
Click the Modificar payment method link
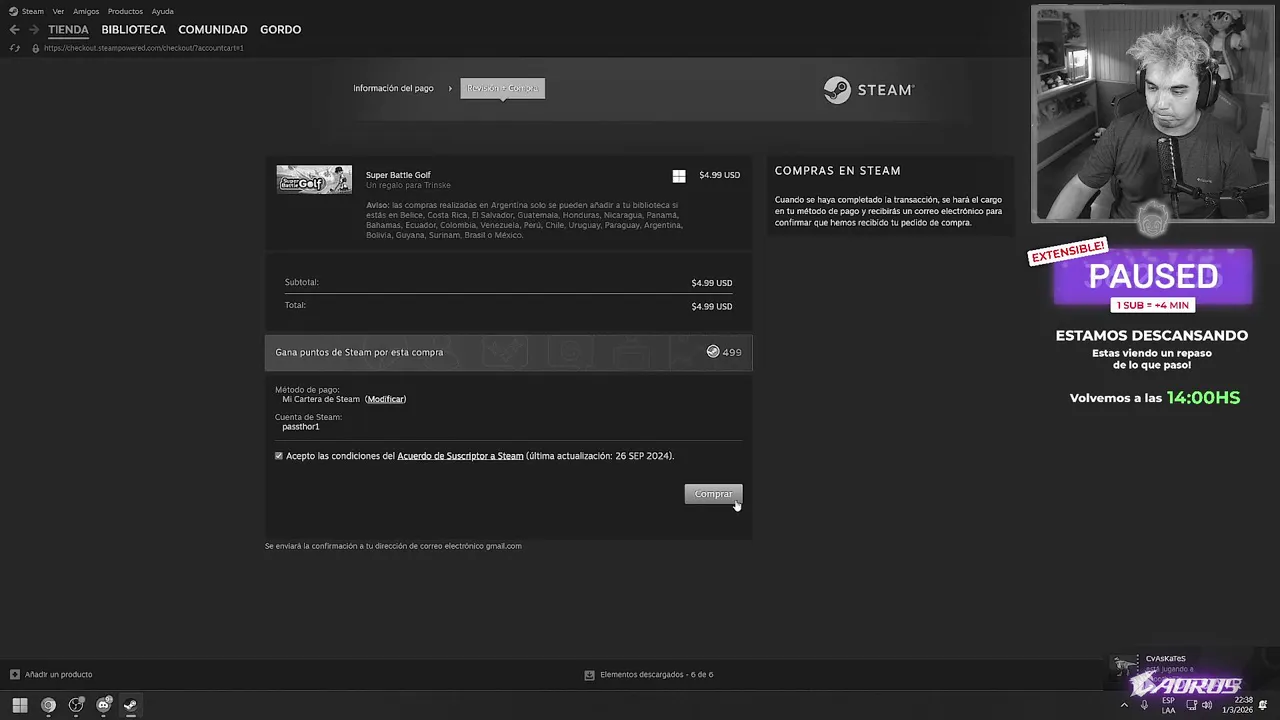click(x=385, y=399)
